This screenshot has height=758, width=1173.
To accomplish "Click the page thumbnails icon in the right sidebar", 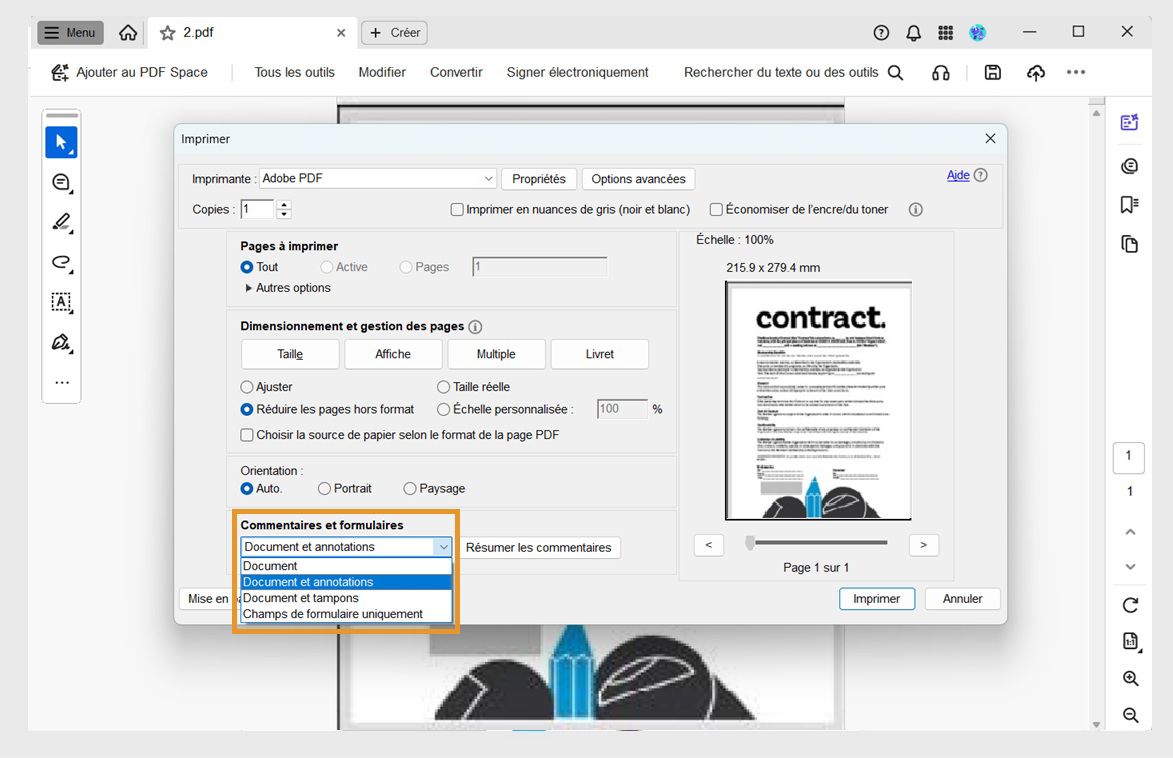I will coord(1129,241).
